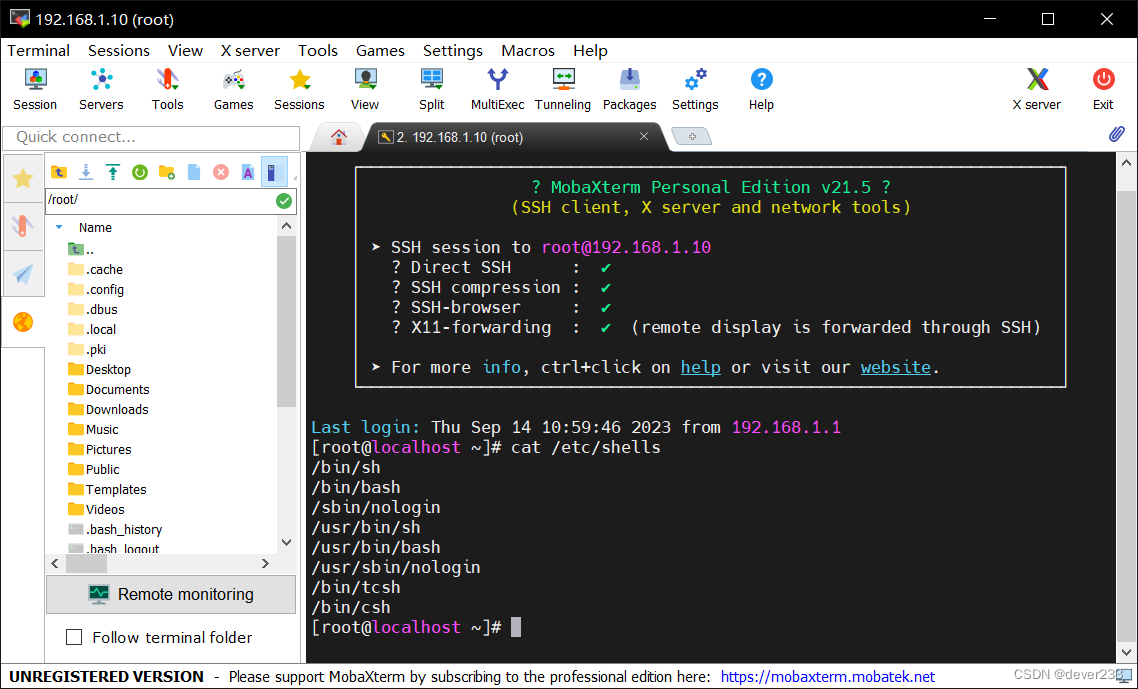Viewport: 1138px width, 689px height.
Task: Open the mobaxterm.mobatek.net link
Action: point(827,677)
